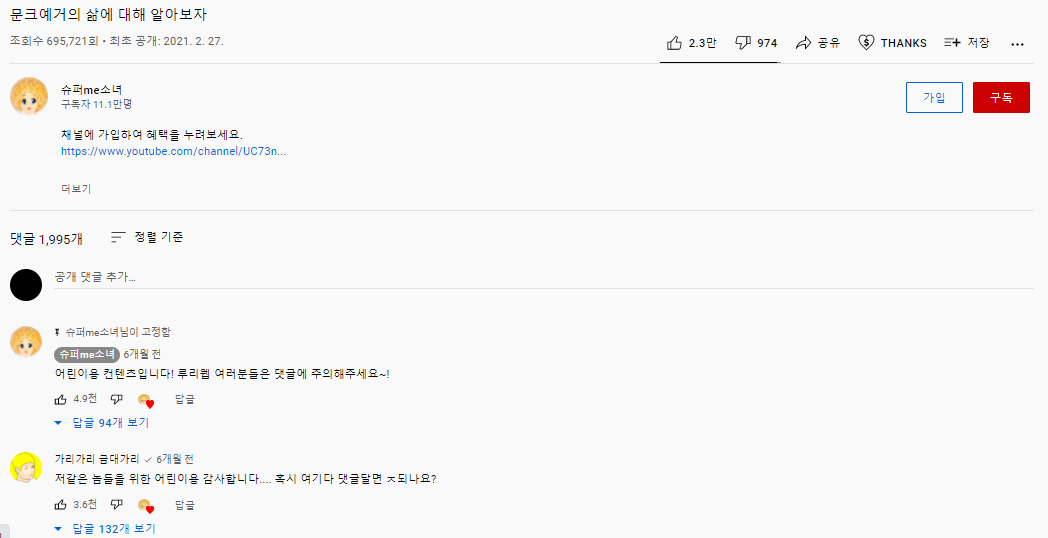The width and height of the screenshot is (1048, 538).
Task: Expand 답글 132개 보기 replies
Action: click(106, 528)
